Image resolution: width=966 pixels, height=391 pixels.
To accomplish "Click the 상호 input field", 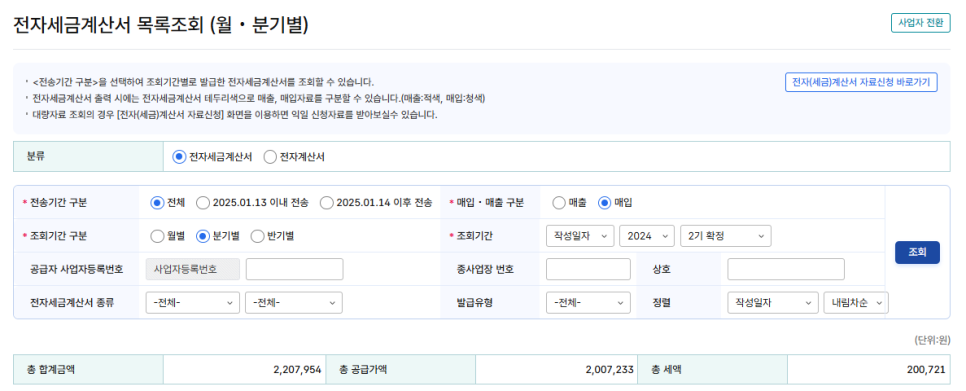I will click(x=786, y=270).
